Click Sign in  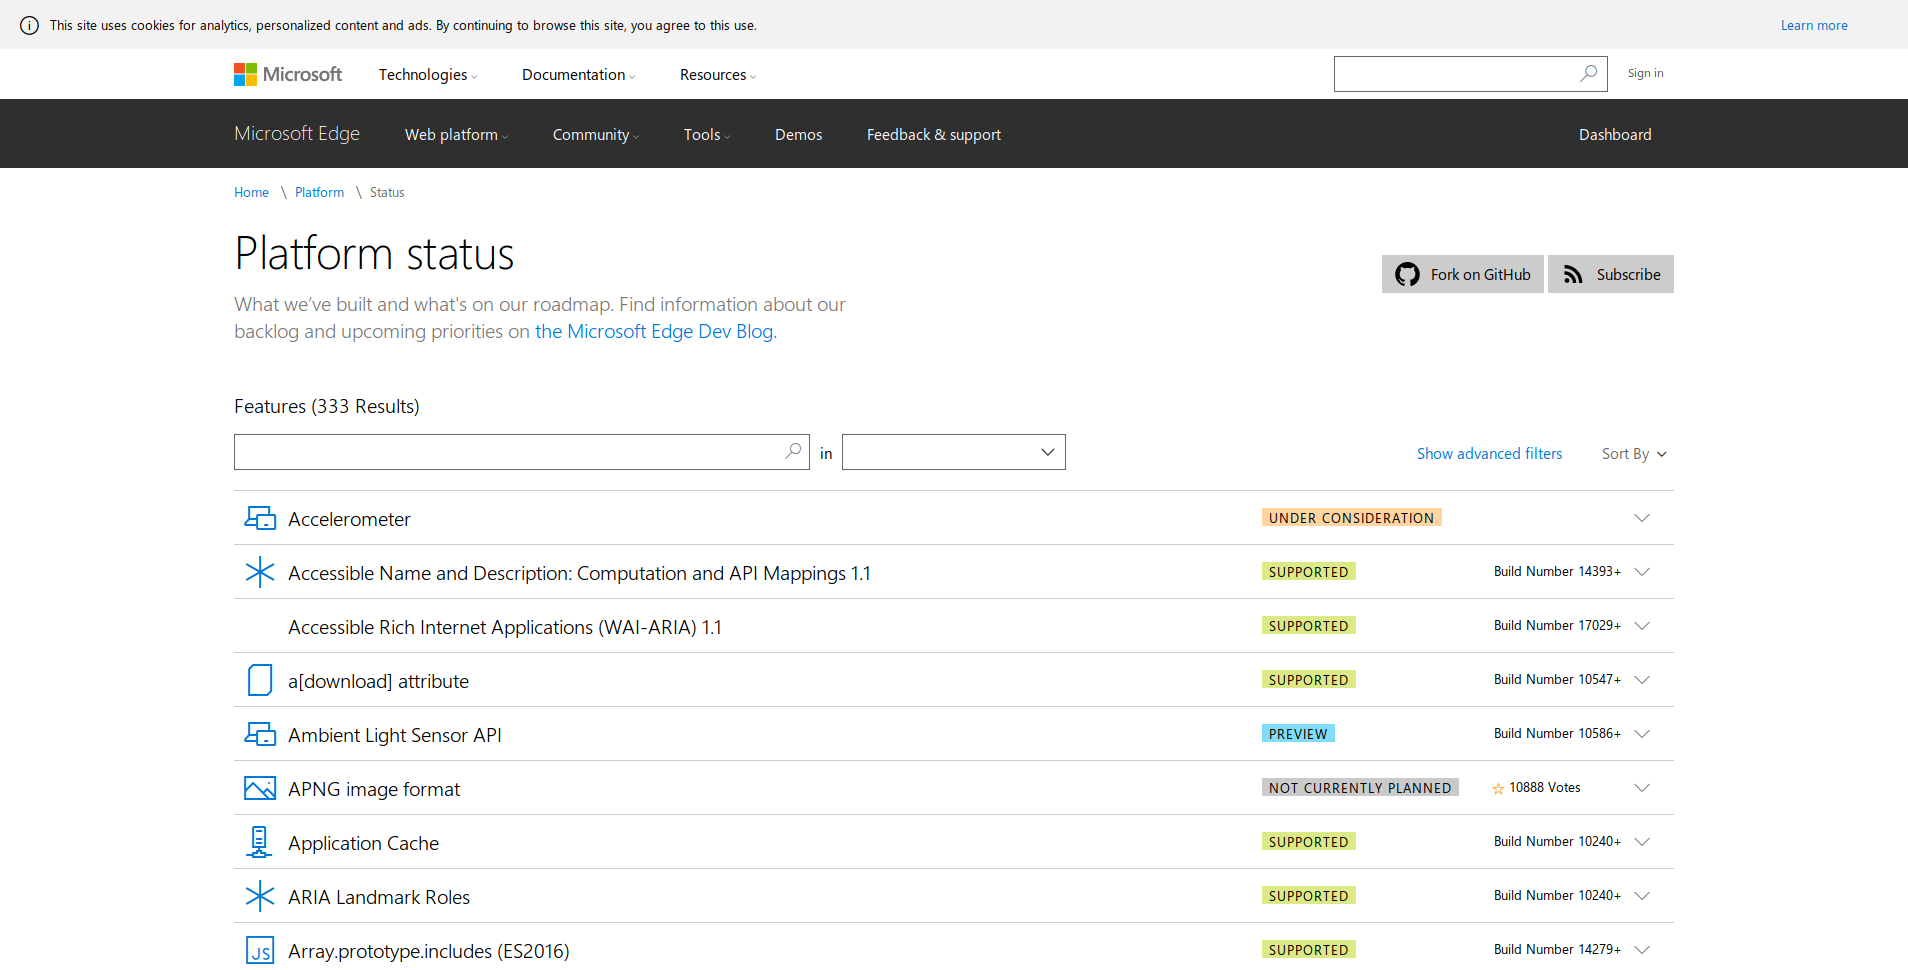[x=1645, y=73]
